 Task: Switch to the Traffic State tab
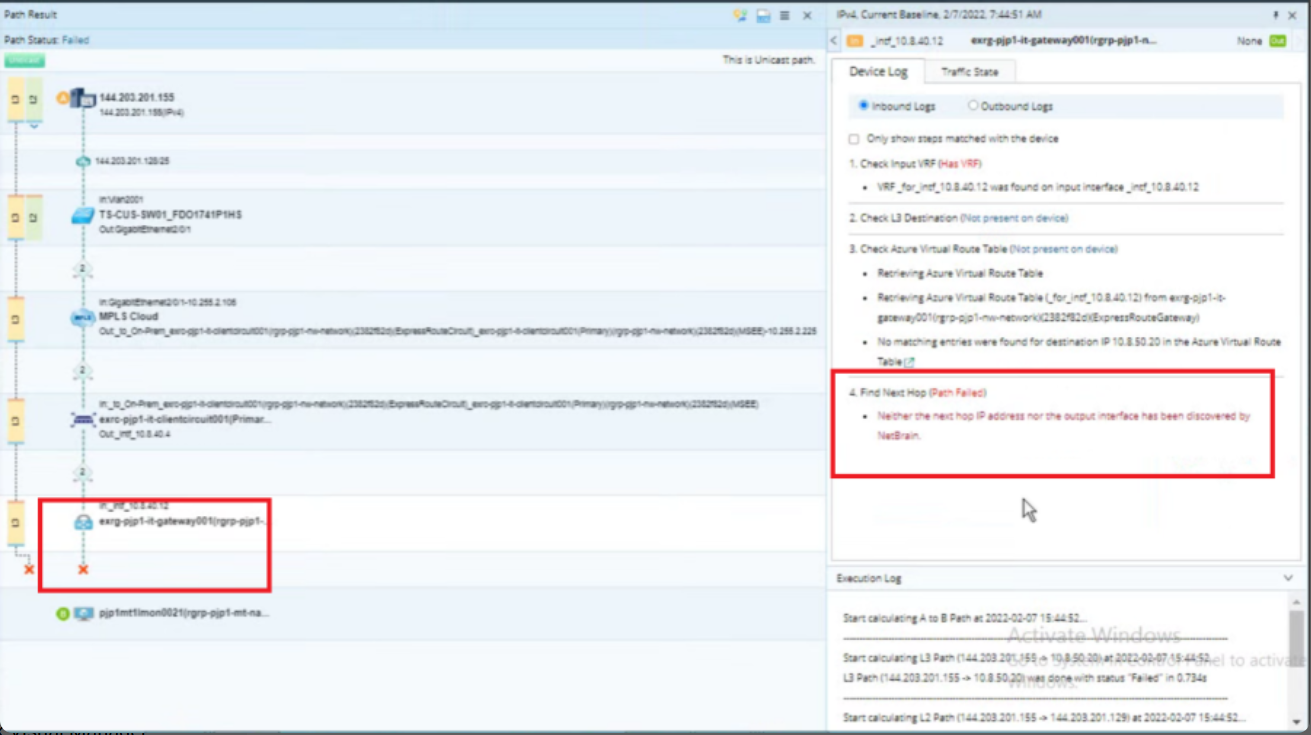point(969,71)
